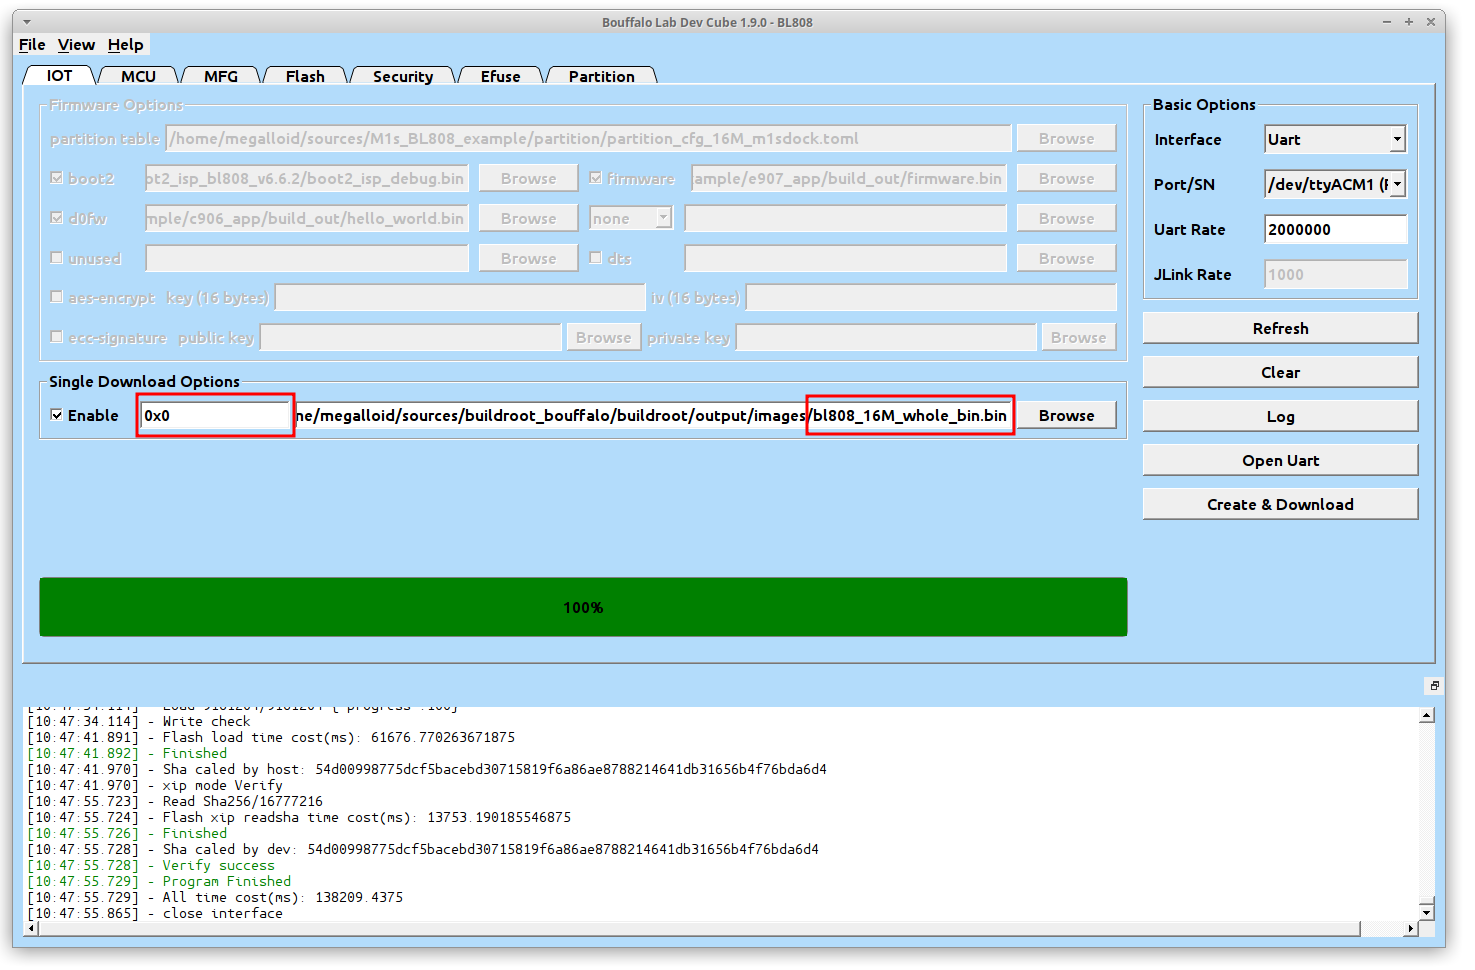Screen dimensions: 1475x970
Task: Click the partition table path field
Action: coord(588,138)
